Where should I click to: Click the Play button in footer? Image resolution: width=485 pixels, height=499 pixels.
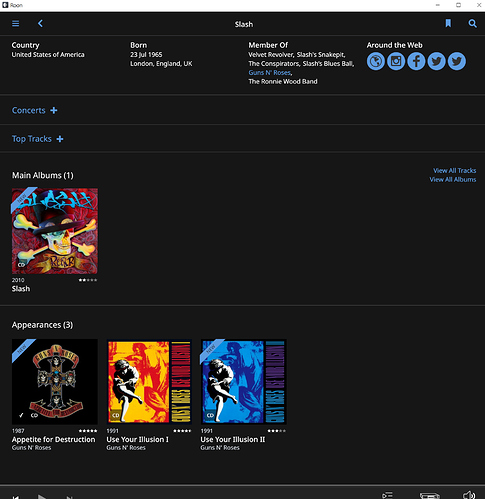(42, 497)
